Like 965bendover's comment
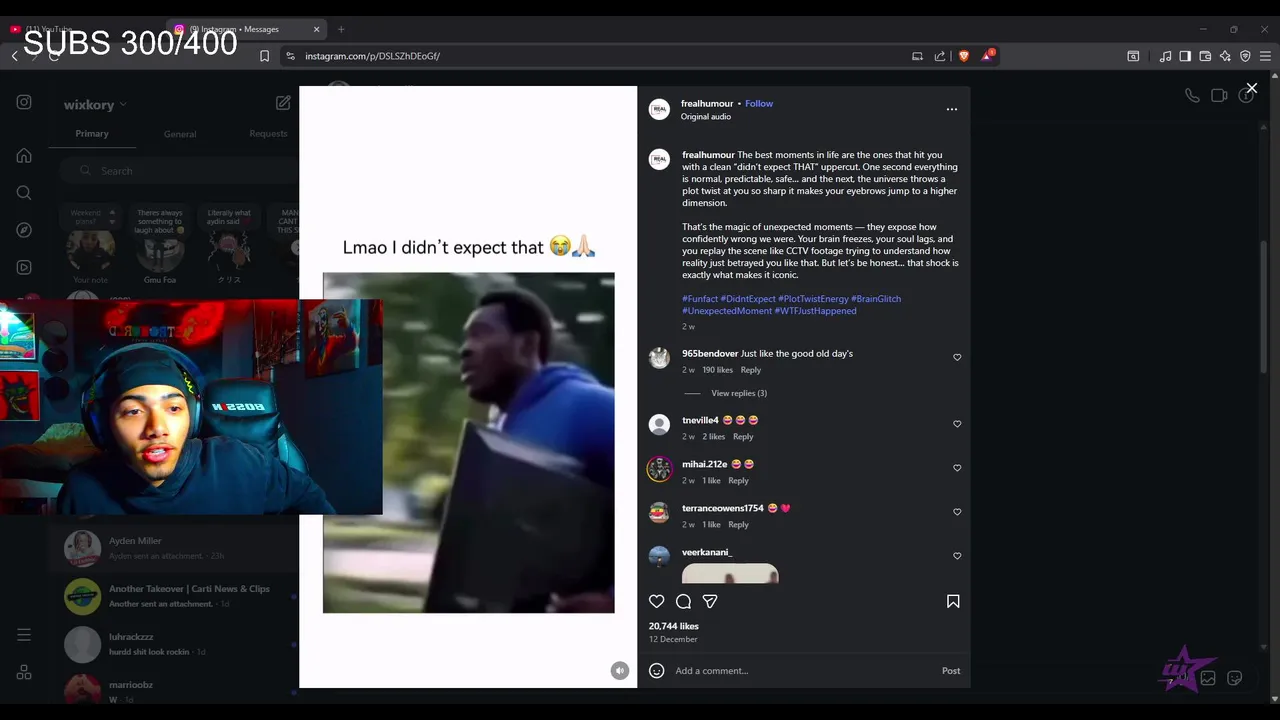Viewport: 1280px width, 720px height. 957,357
